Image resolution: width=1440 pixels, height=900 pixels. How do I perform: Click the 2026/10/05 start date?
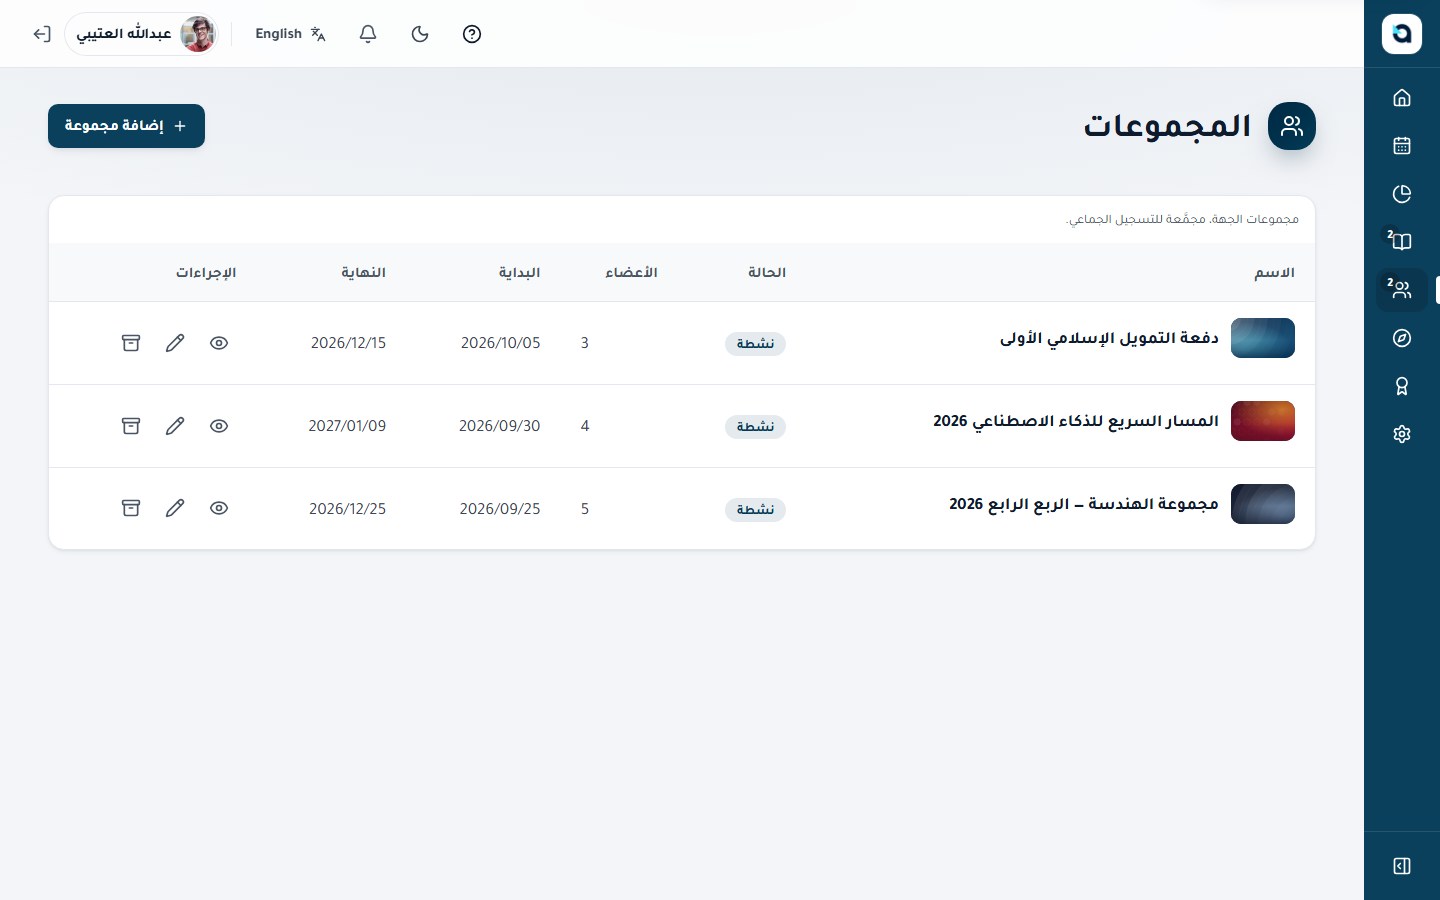pyautogui.click(x=500, y=343)
